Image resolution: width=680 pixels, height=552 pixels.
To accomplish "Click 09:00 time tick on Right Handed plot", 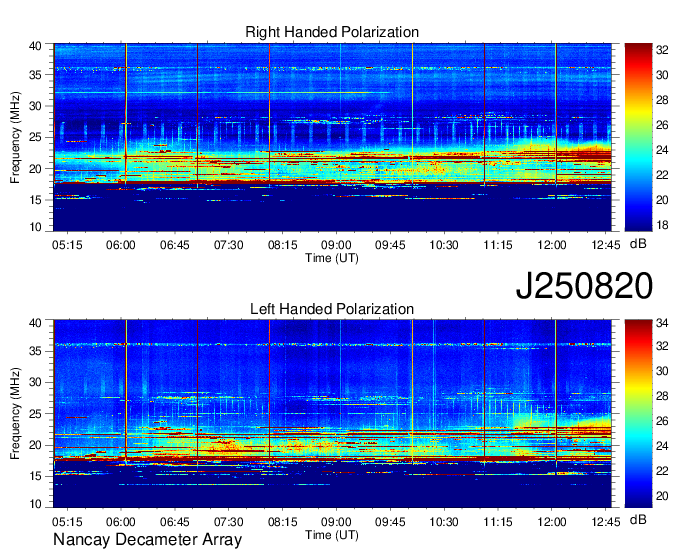I will 336,245.
